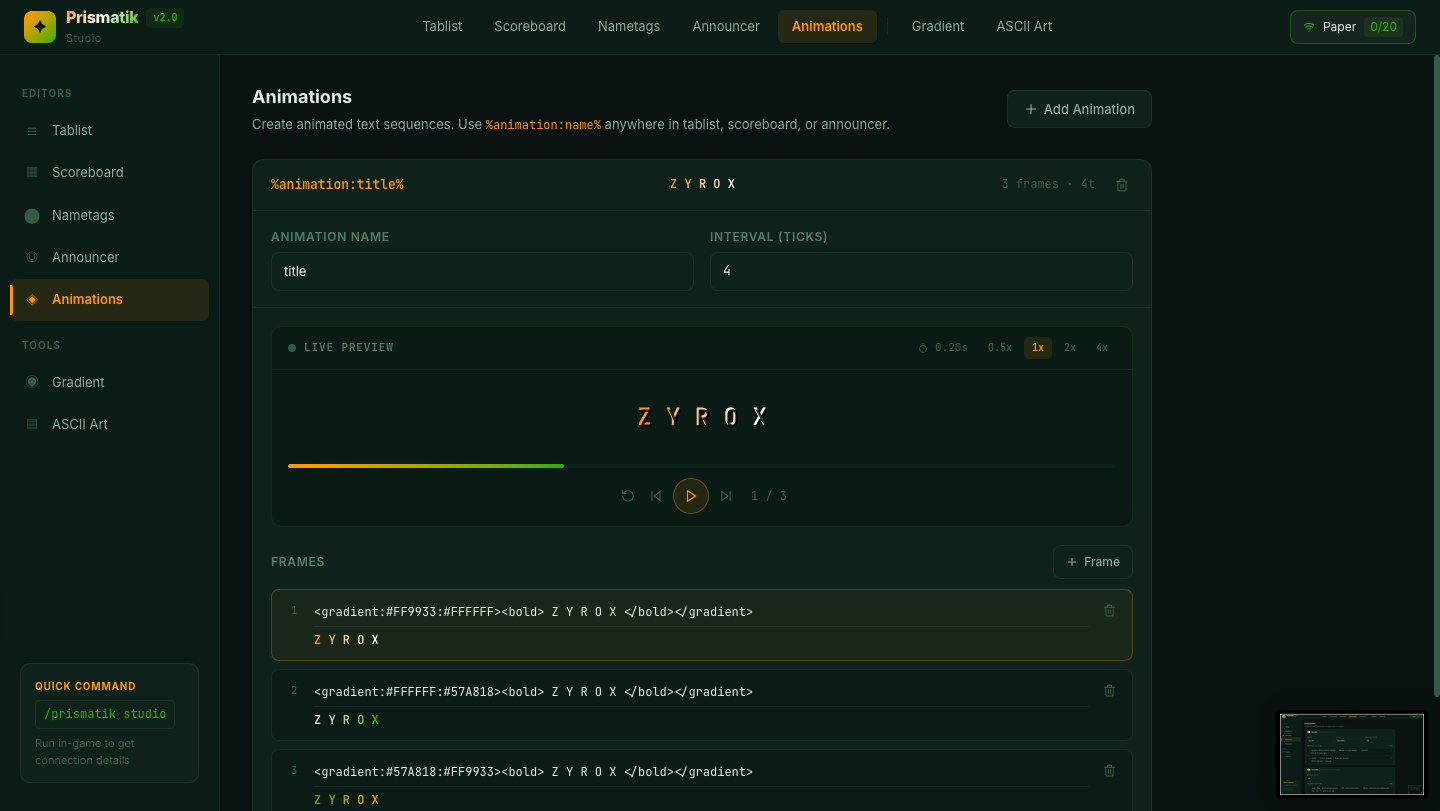Step to previous preview frame
1440x811 pixels.
[656, 496]
